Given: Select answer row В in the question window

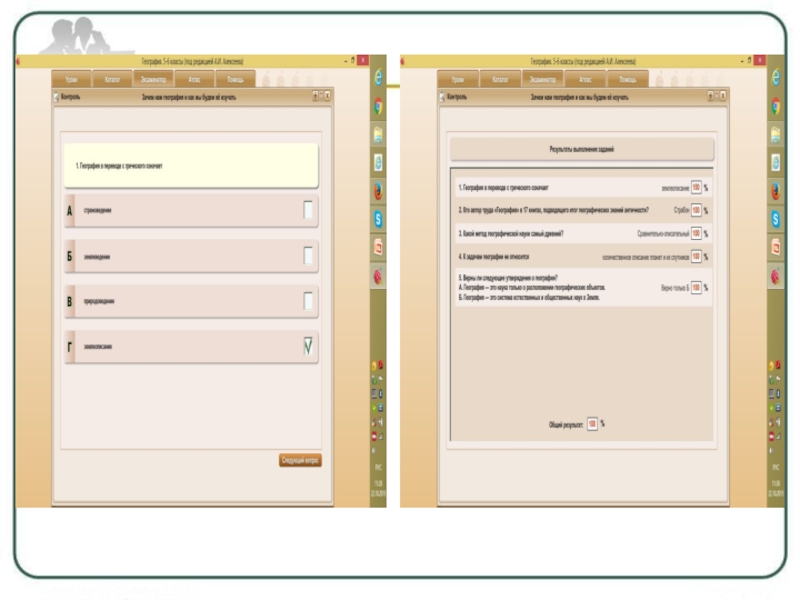Looking at the screenshot, I should (x=191, y=301).
